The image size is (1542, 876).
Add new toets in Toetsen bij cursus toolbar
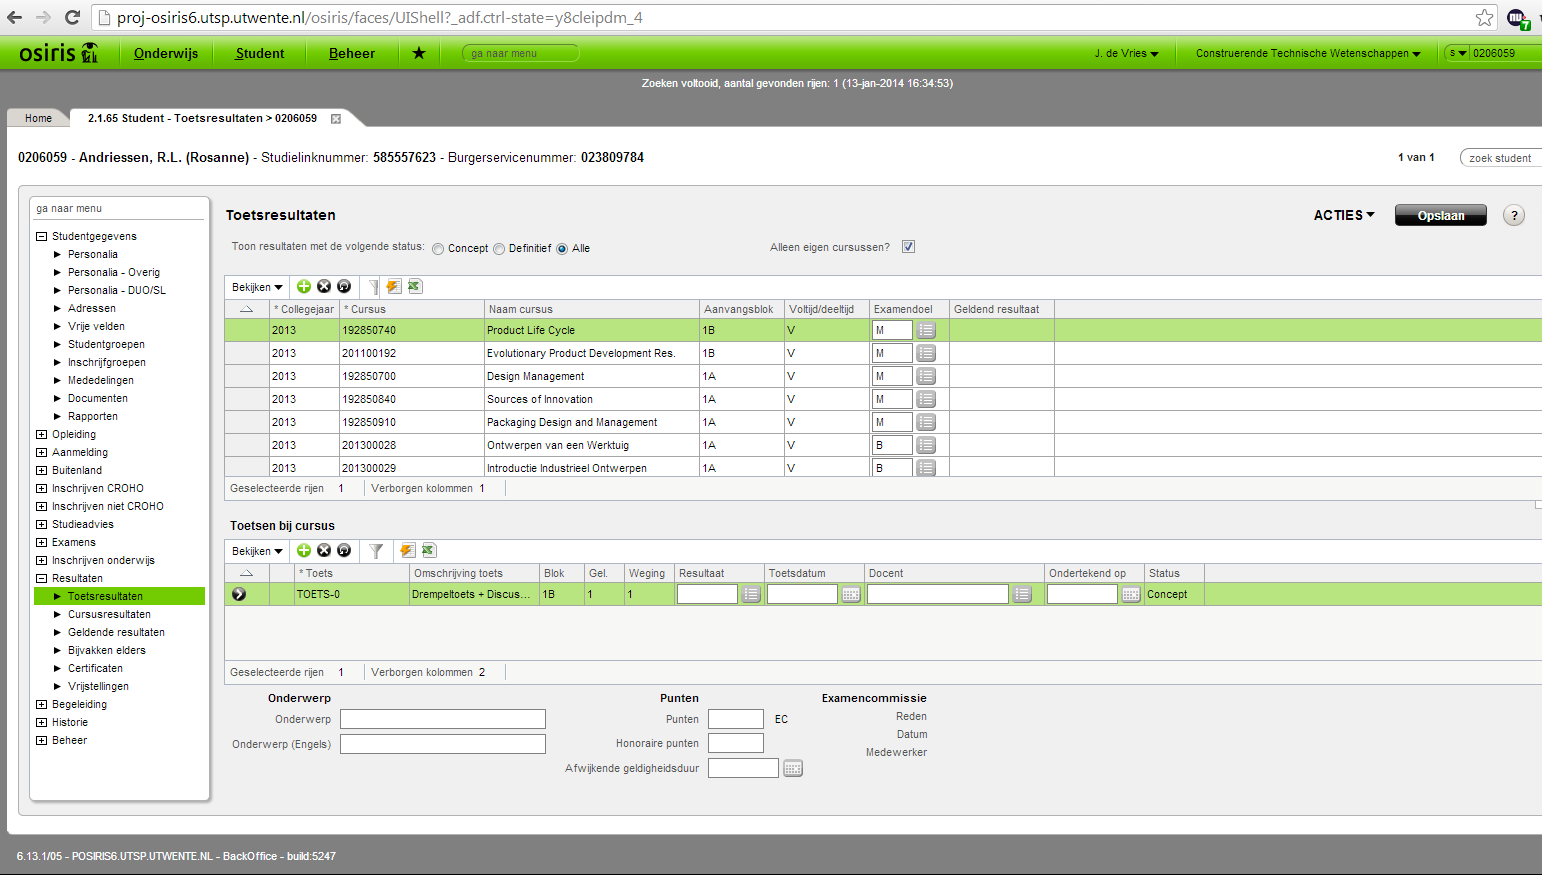304,551
